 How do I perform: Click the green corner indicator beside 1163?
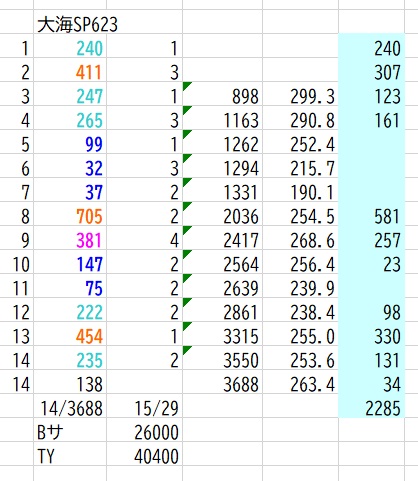187,110
